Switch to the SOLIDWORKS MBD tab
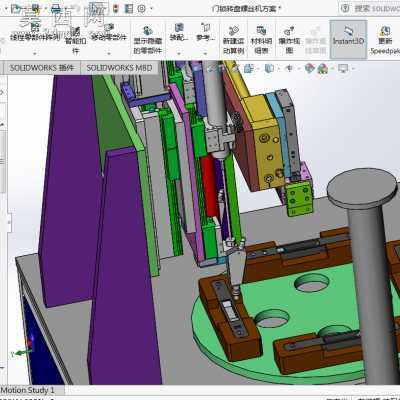 click(119, 68)
